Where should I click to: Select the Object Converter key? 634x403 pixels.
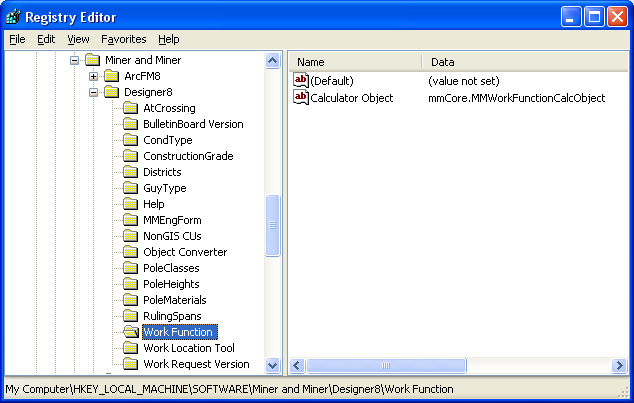click(185, 252)
